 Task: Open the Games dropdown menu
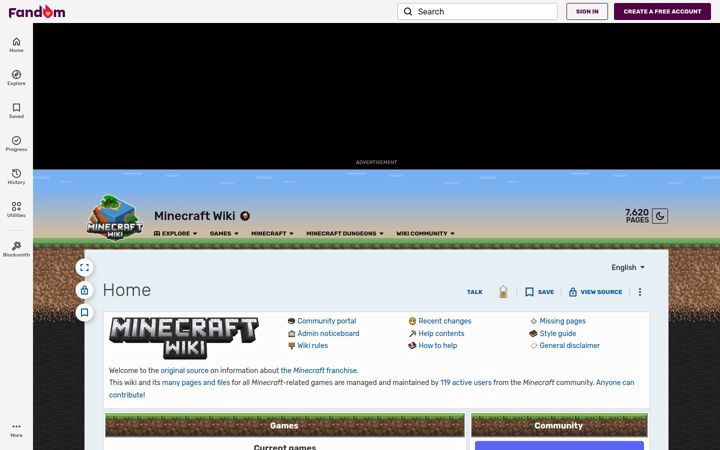[224, 233]
